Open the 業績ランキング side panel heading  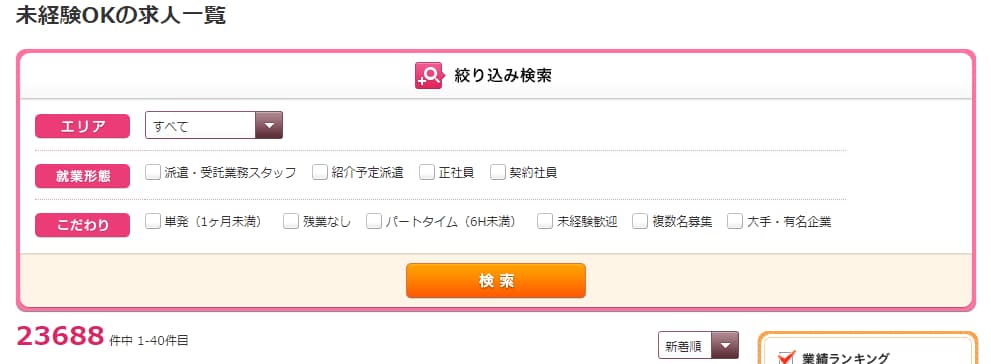coord(844,358)
